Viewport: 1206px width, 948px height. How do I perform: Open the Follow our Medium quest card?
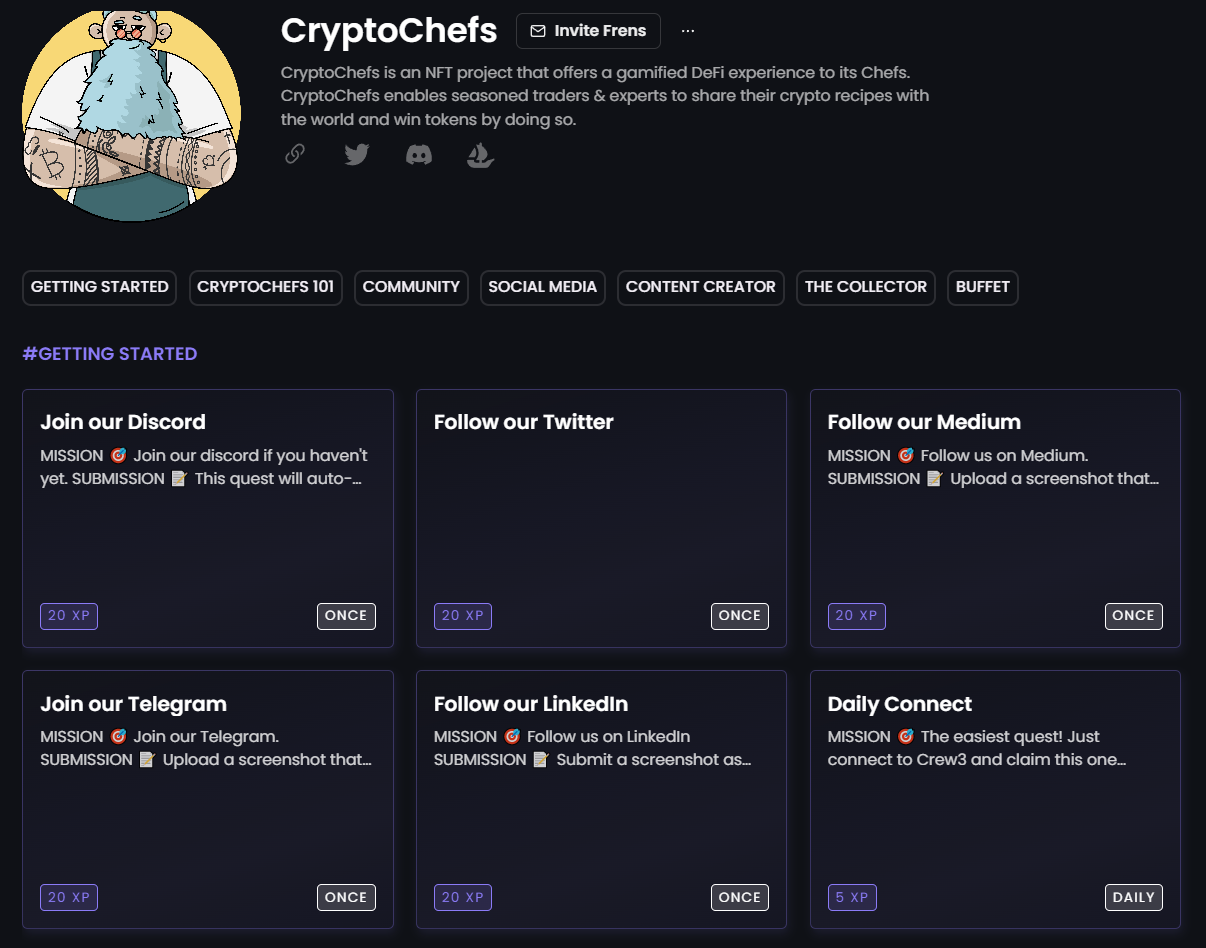994,518
